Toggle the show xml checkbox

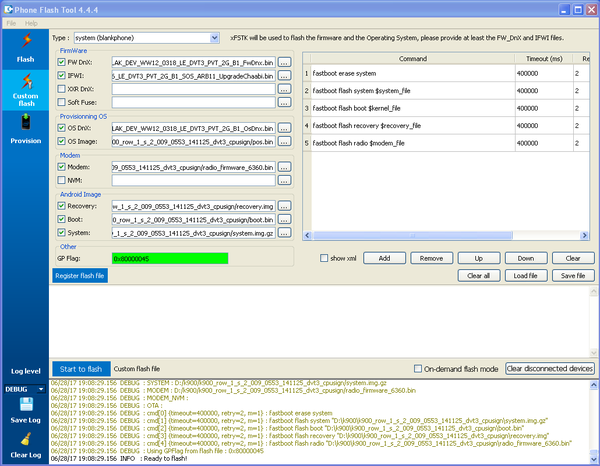[x=326, y=258]
